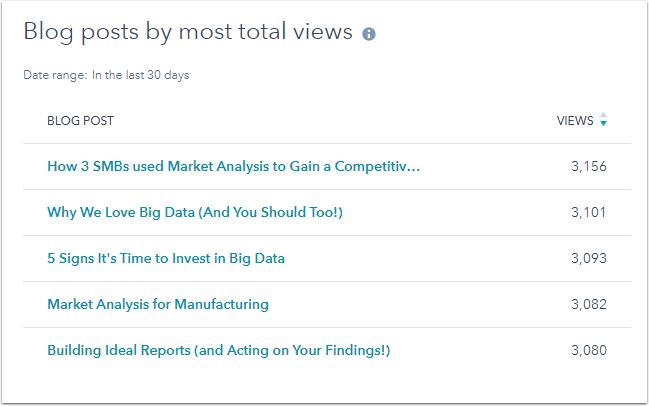Open Market Analysis for Manufacturing post
Screen dimensions: 649x406
click(x=158, y=304)
